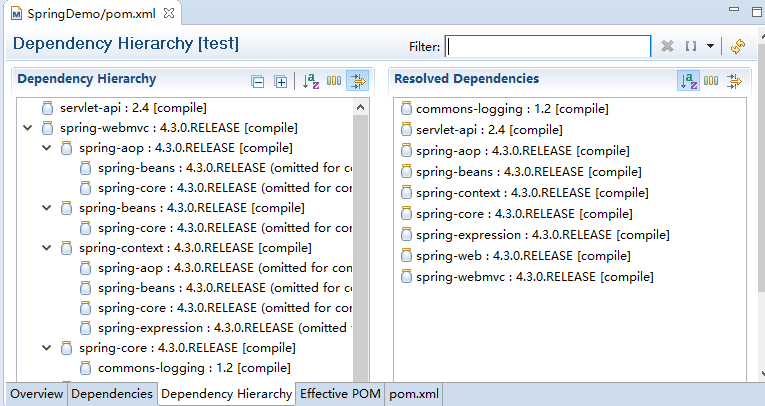Image resolution: width=765 pixels, height=406 pixels.
Task: Close the SpringDemo/pom.xml editor tab
Action: tap(169, 13)
